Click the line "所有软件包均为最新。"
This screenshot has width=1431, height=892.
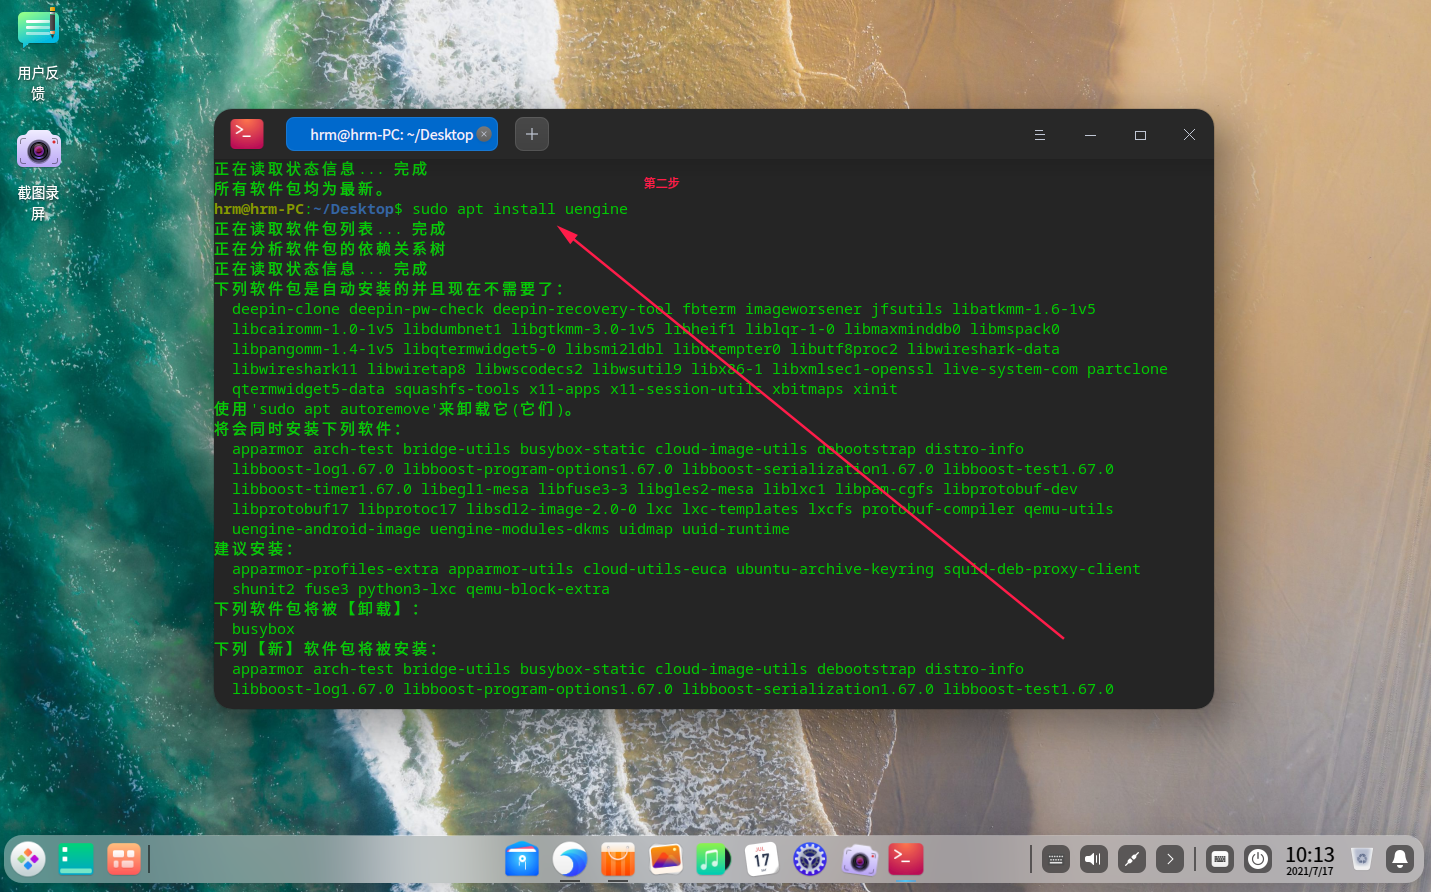click(300, 189)
